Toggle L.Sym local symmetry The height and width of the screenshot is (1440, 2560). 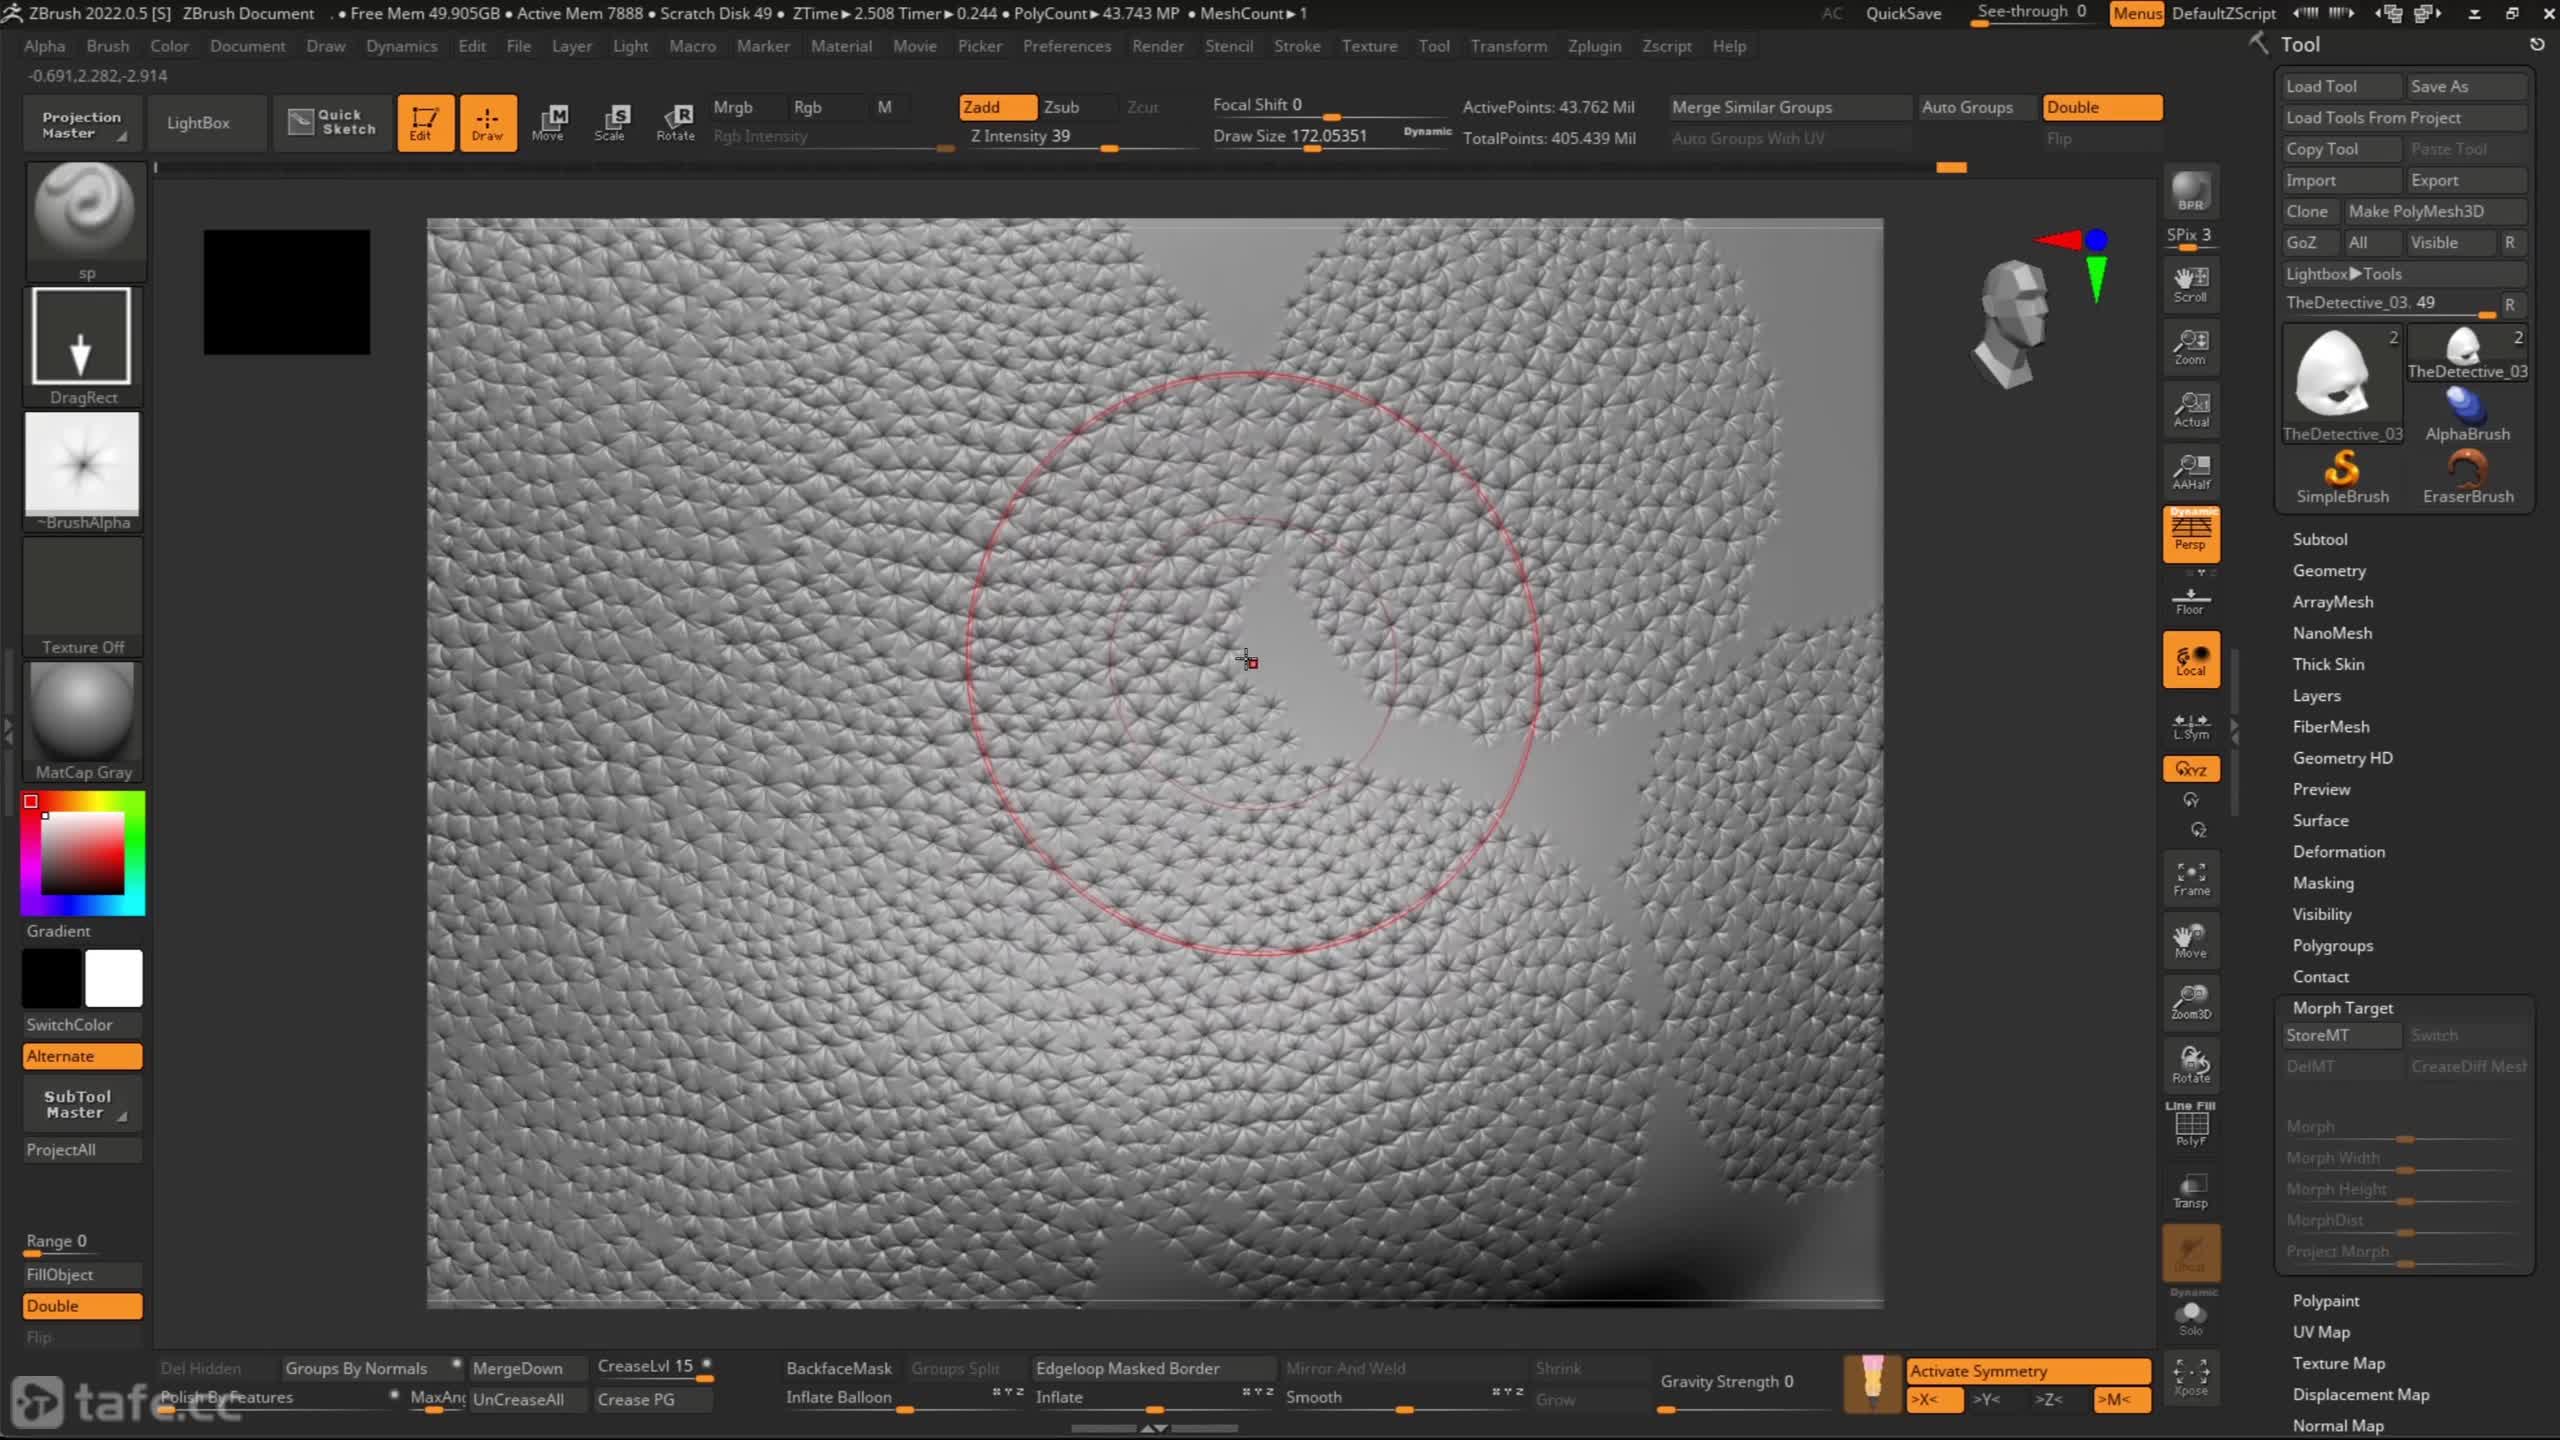(2190, 726)
